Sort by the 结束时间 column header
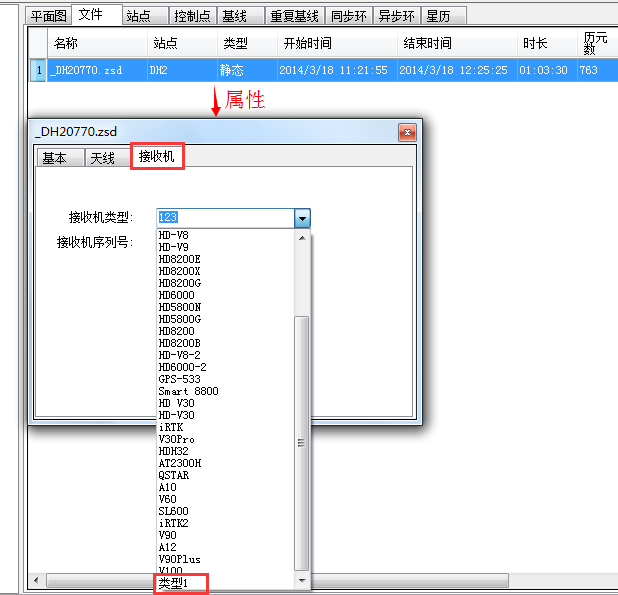The image size is (618, 595). [x=457, y=43]
